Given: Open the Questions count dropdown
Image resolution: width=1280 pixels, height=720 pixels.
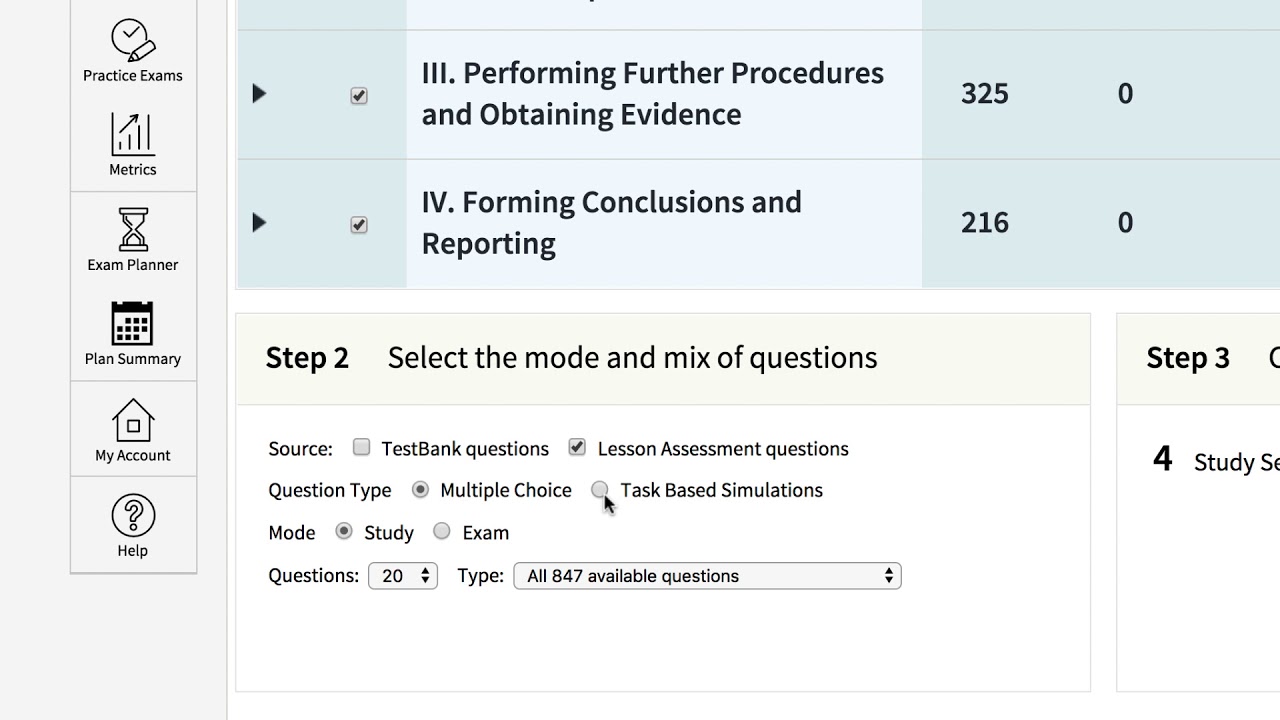Looking at the screenshot, I should pyautogui.click(x=403, y=576).
